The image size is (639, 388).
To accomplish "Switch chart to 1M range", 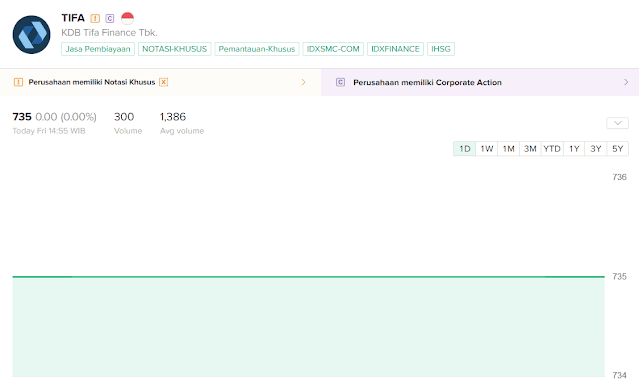I will point(509,149).
